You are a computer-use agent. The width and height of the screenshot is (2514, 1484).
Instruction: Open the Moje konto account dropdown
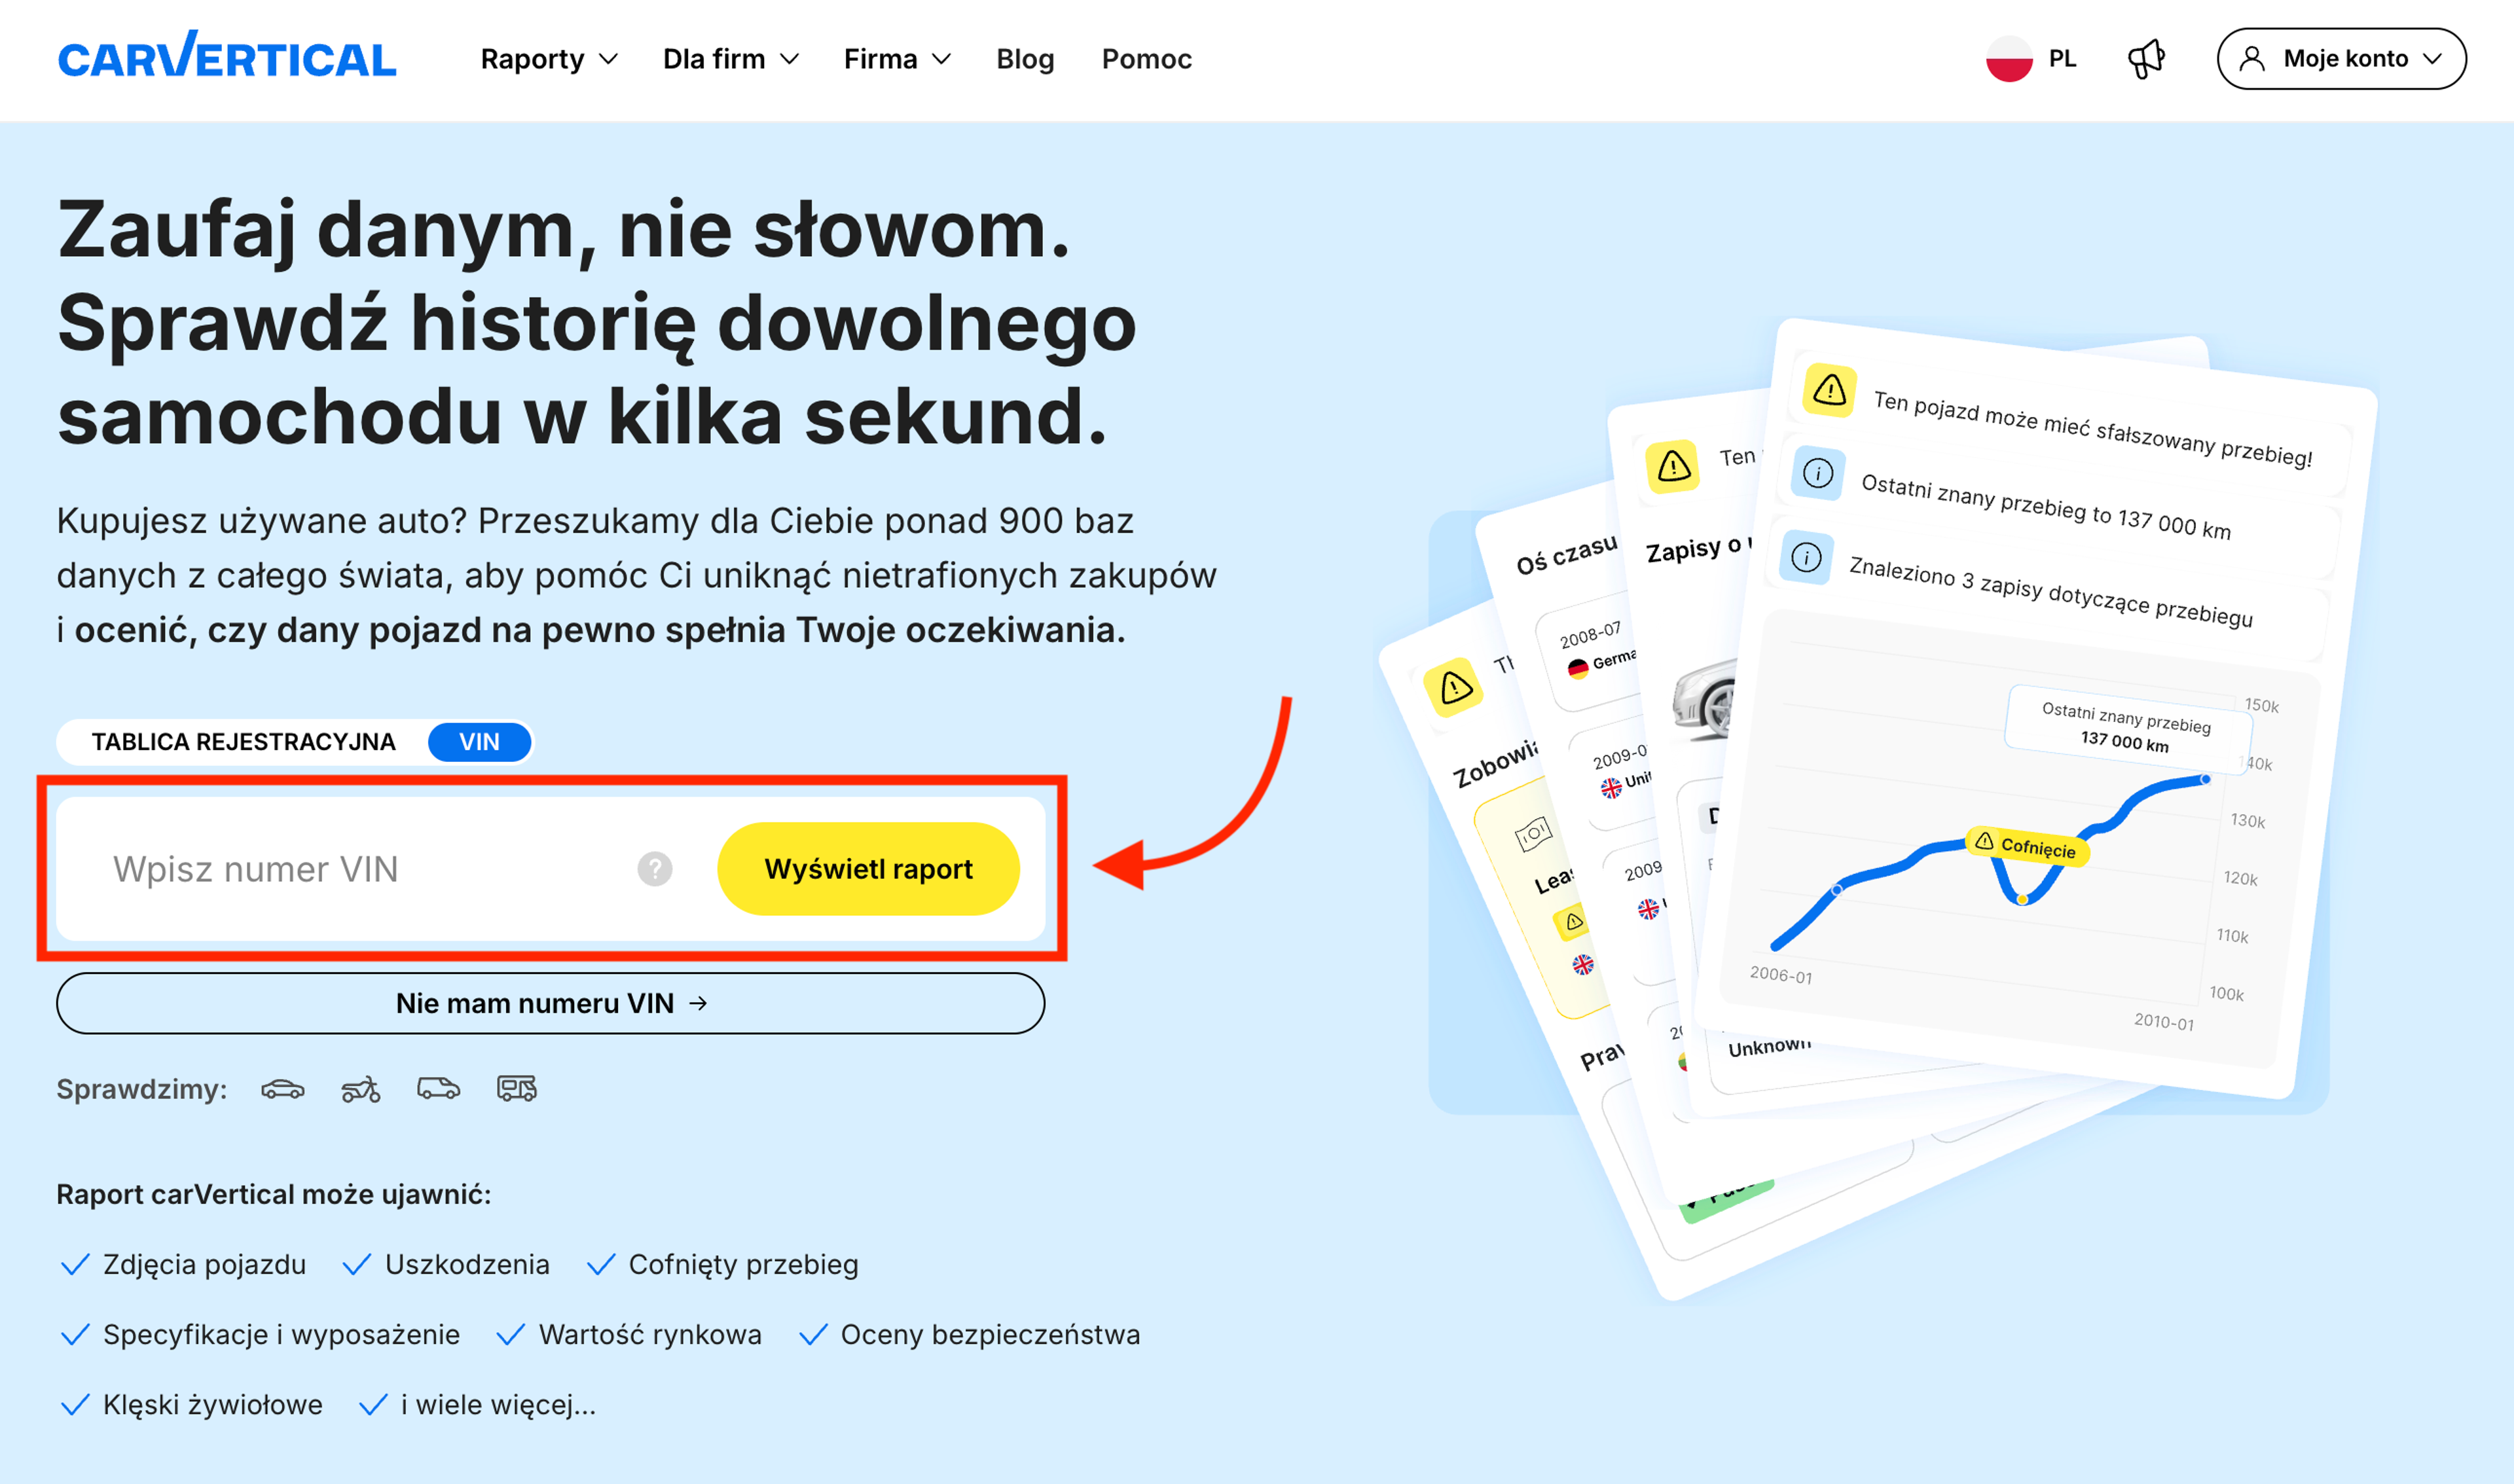2341,59
